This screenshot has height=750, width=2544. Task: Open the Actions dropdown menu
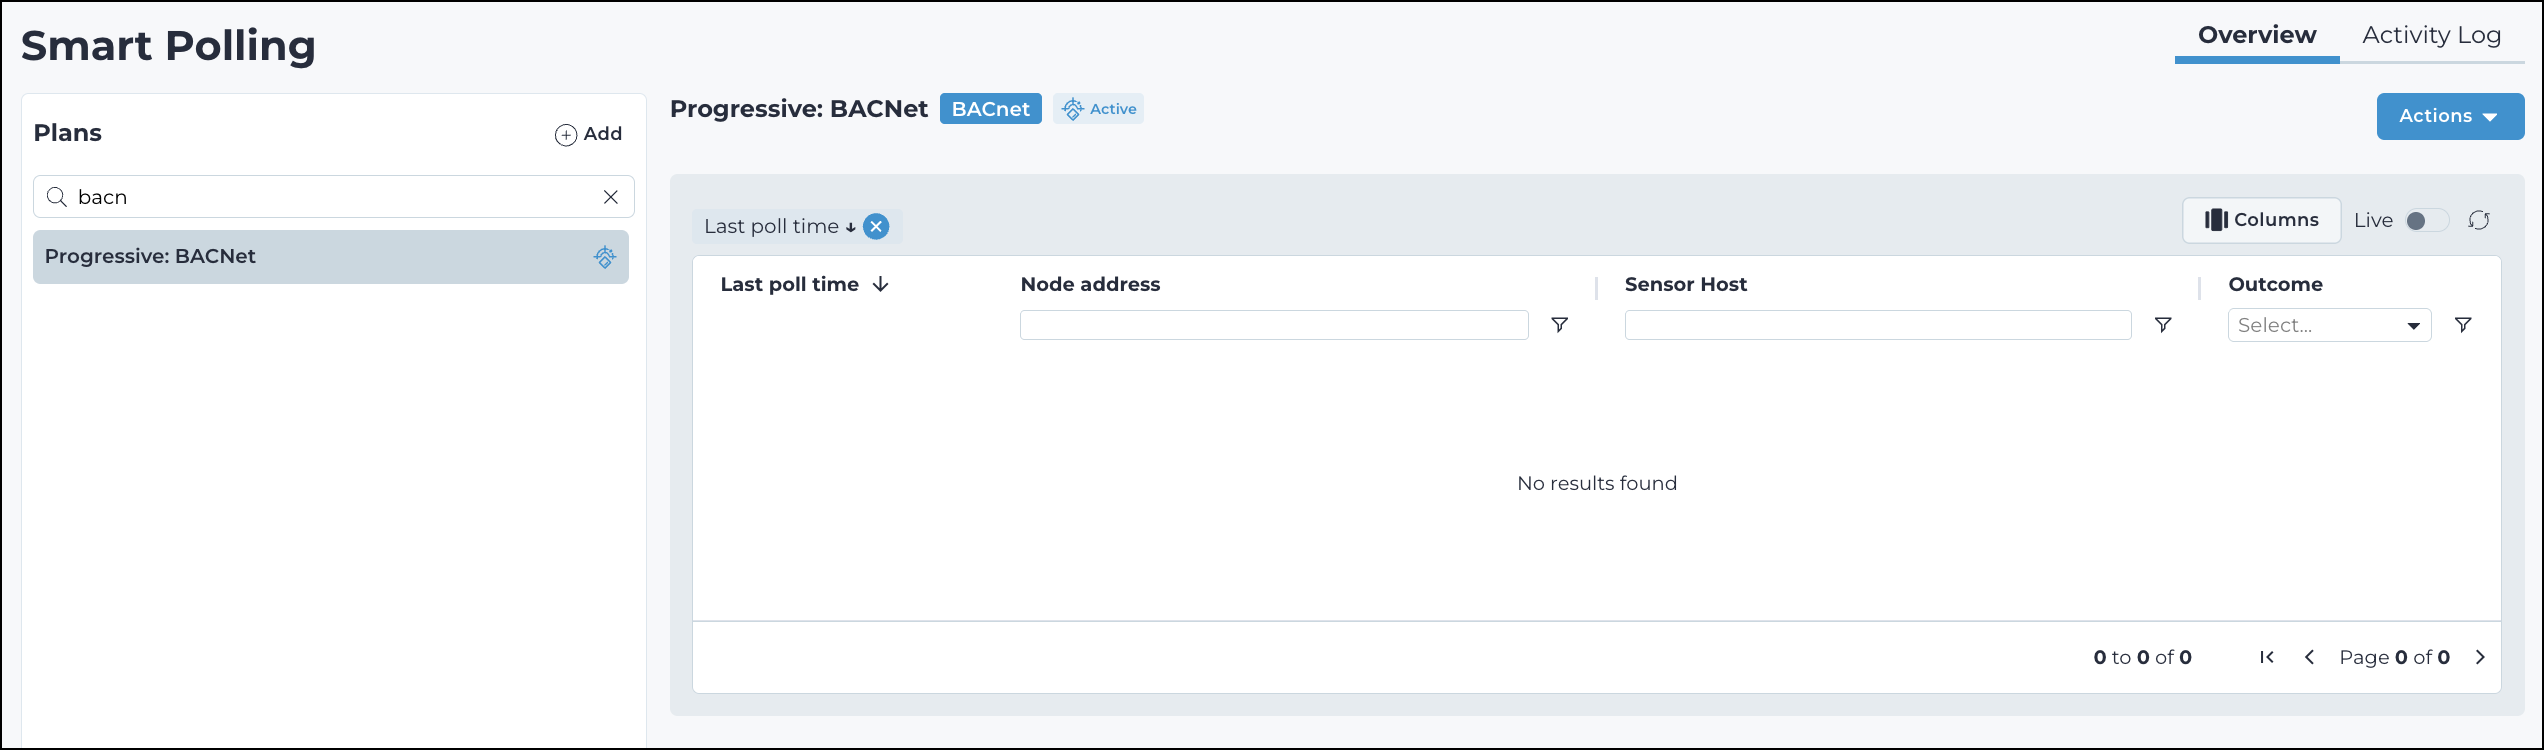coord(2450,116)
